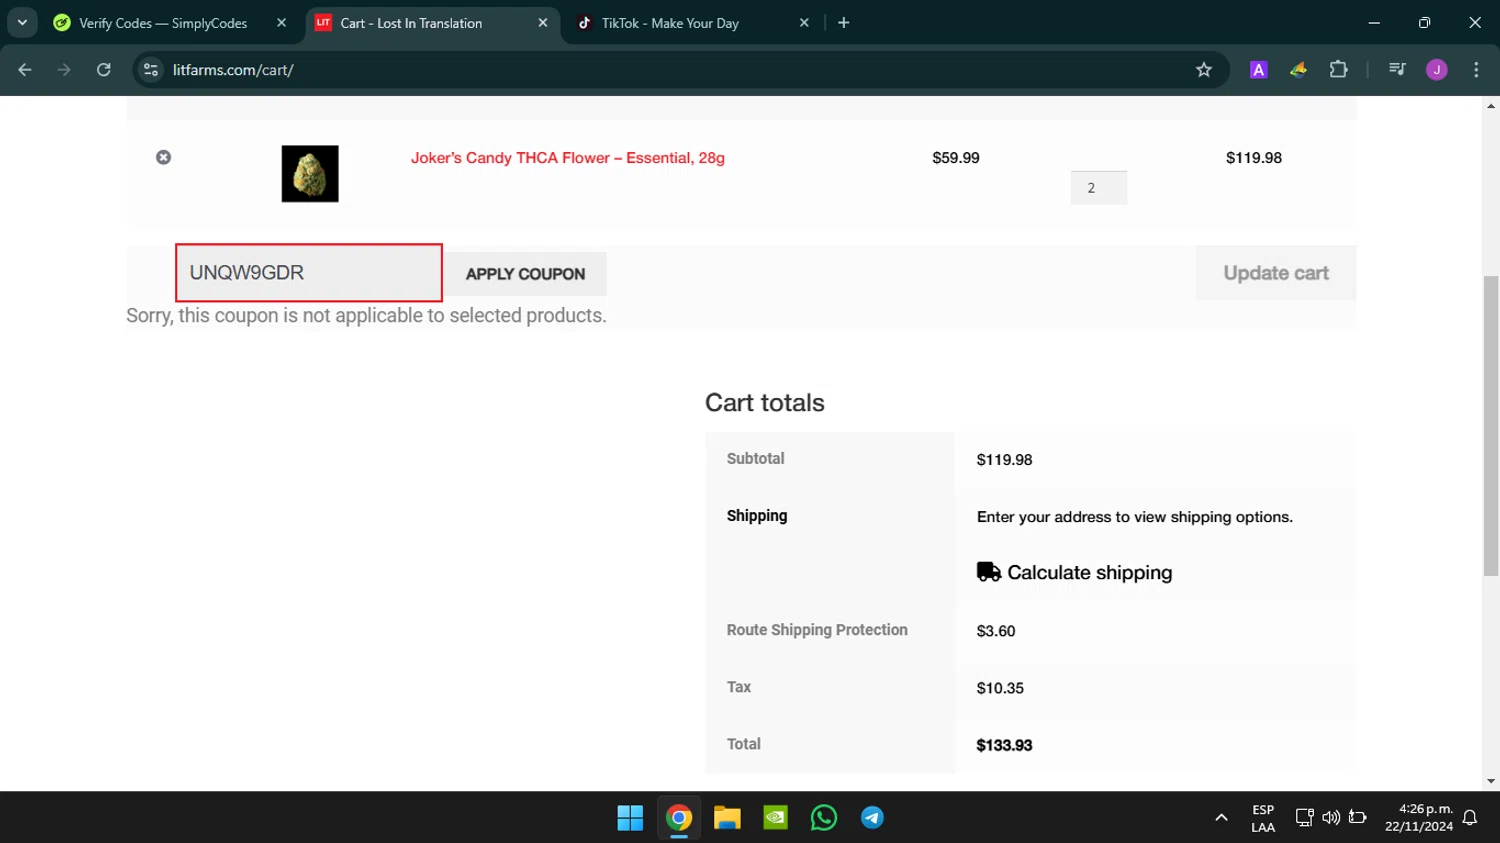Open Joker's Candy THCA Flower product link

coord(568,158)
